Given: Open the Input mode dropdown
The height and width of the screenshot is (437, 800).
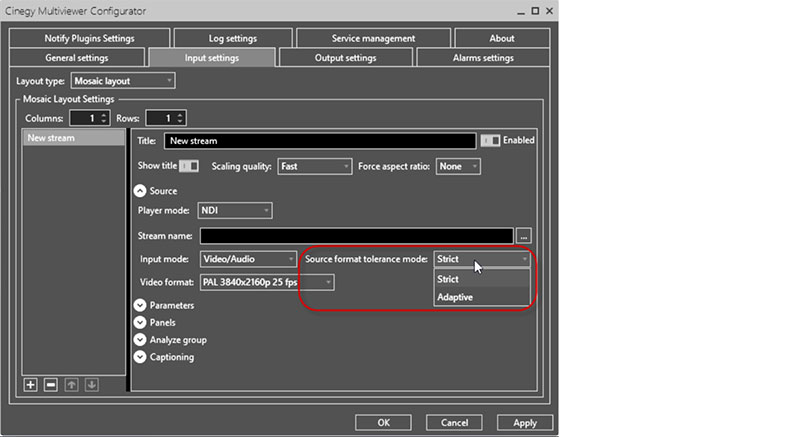Looking at the screenshot, I should pos(248,259).
